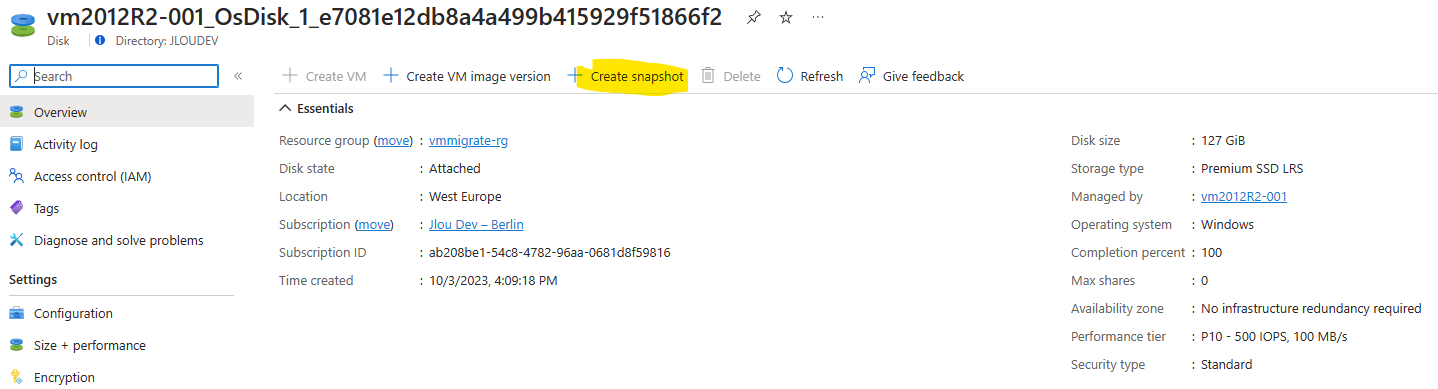This screenshot has width=1438, height=389.
Task: Click the Create snapshot button
Action: 626,76
